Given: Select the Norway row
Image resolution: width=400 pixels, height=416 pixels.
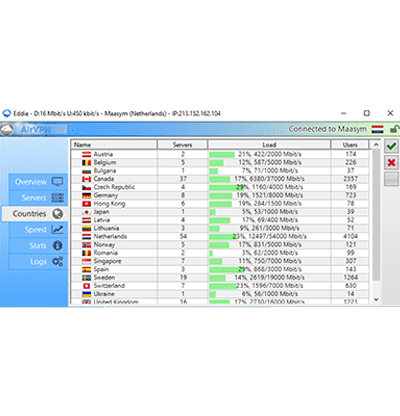Looking at the screenshot, I should pyautogui.click(x=220, y=245).
